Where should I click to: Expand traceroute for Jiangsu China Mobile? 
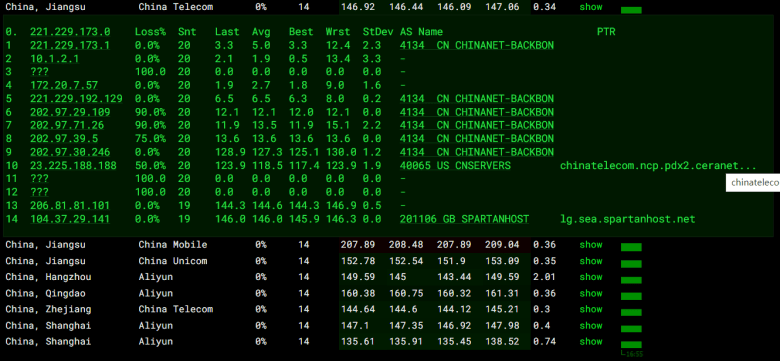590,245
